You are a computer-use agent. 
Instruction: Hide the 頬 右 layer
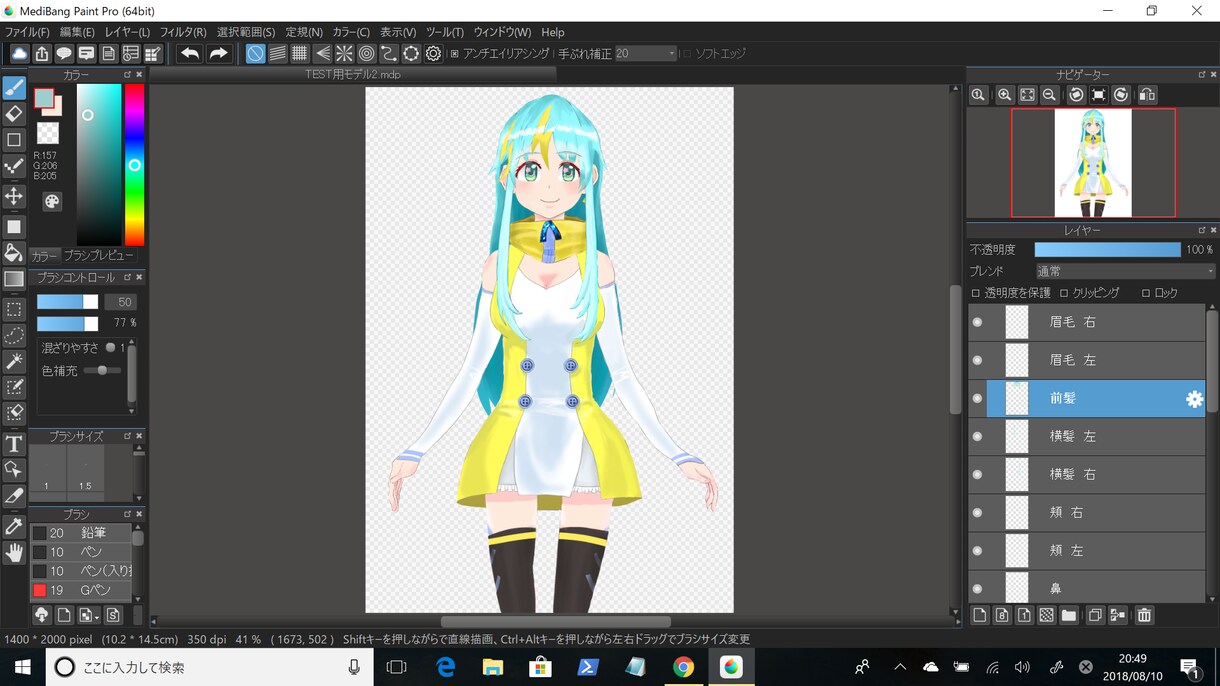977,512
